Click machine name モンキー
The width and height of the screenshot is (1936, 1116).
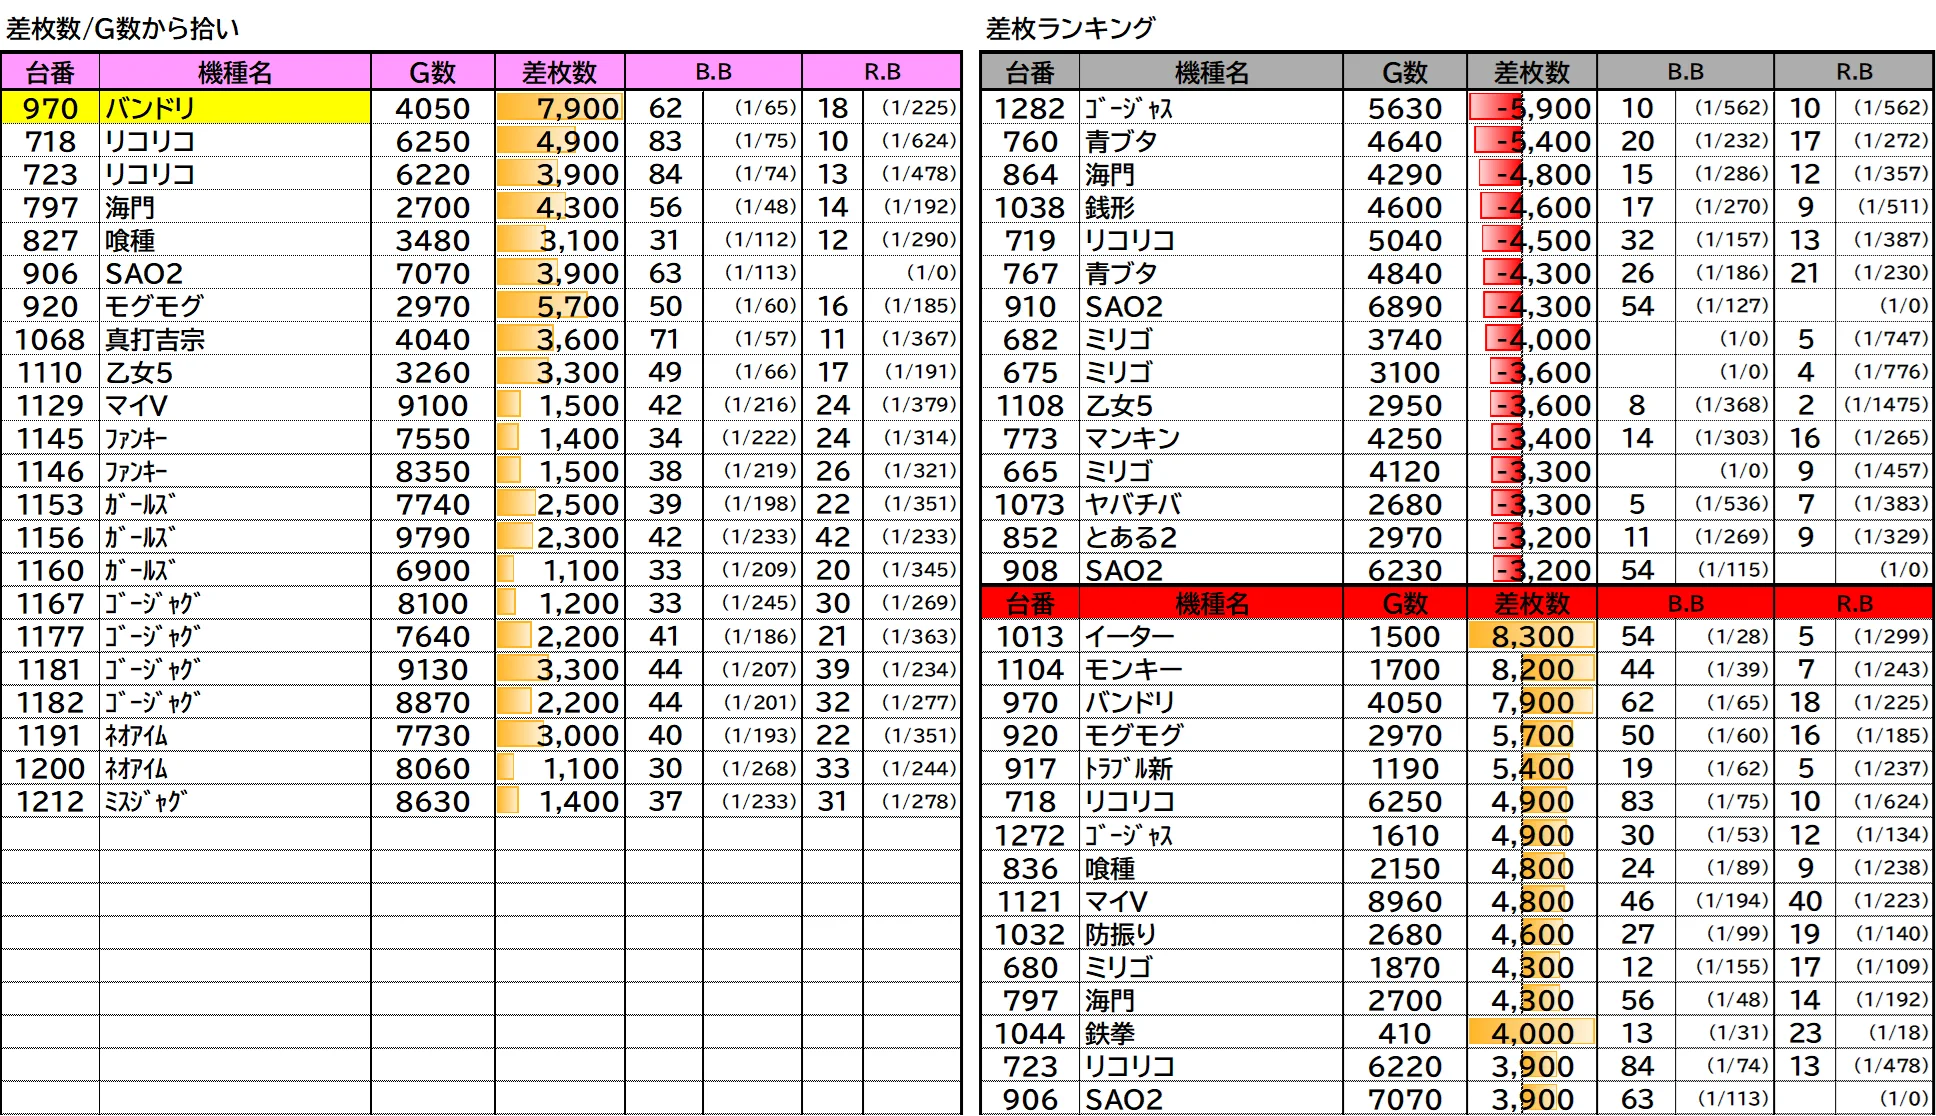pos(1133,669)
